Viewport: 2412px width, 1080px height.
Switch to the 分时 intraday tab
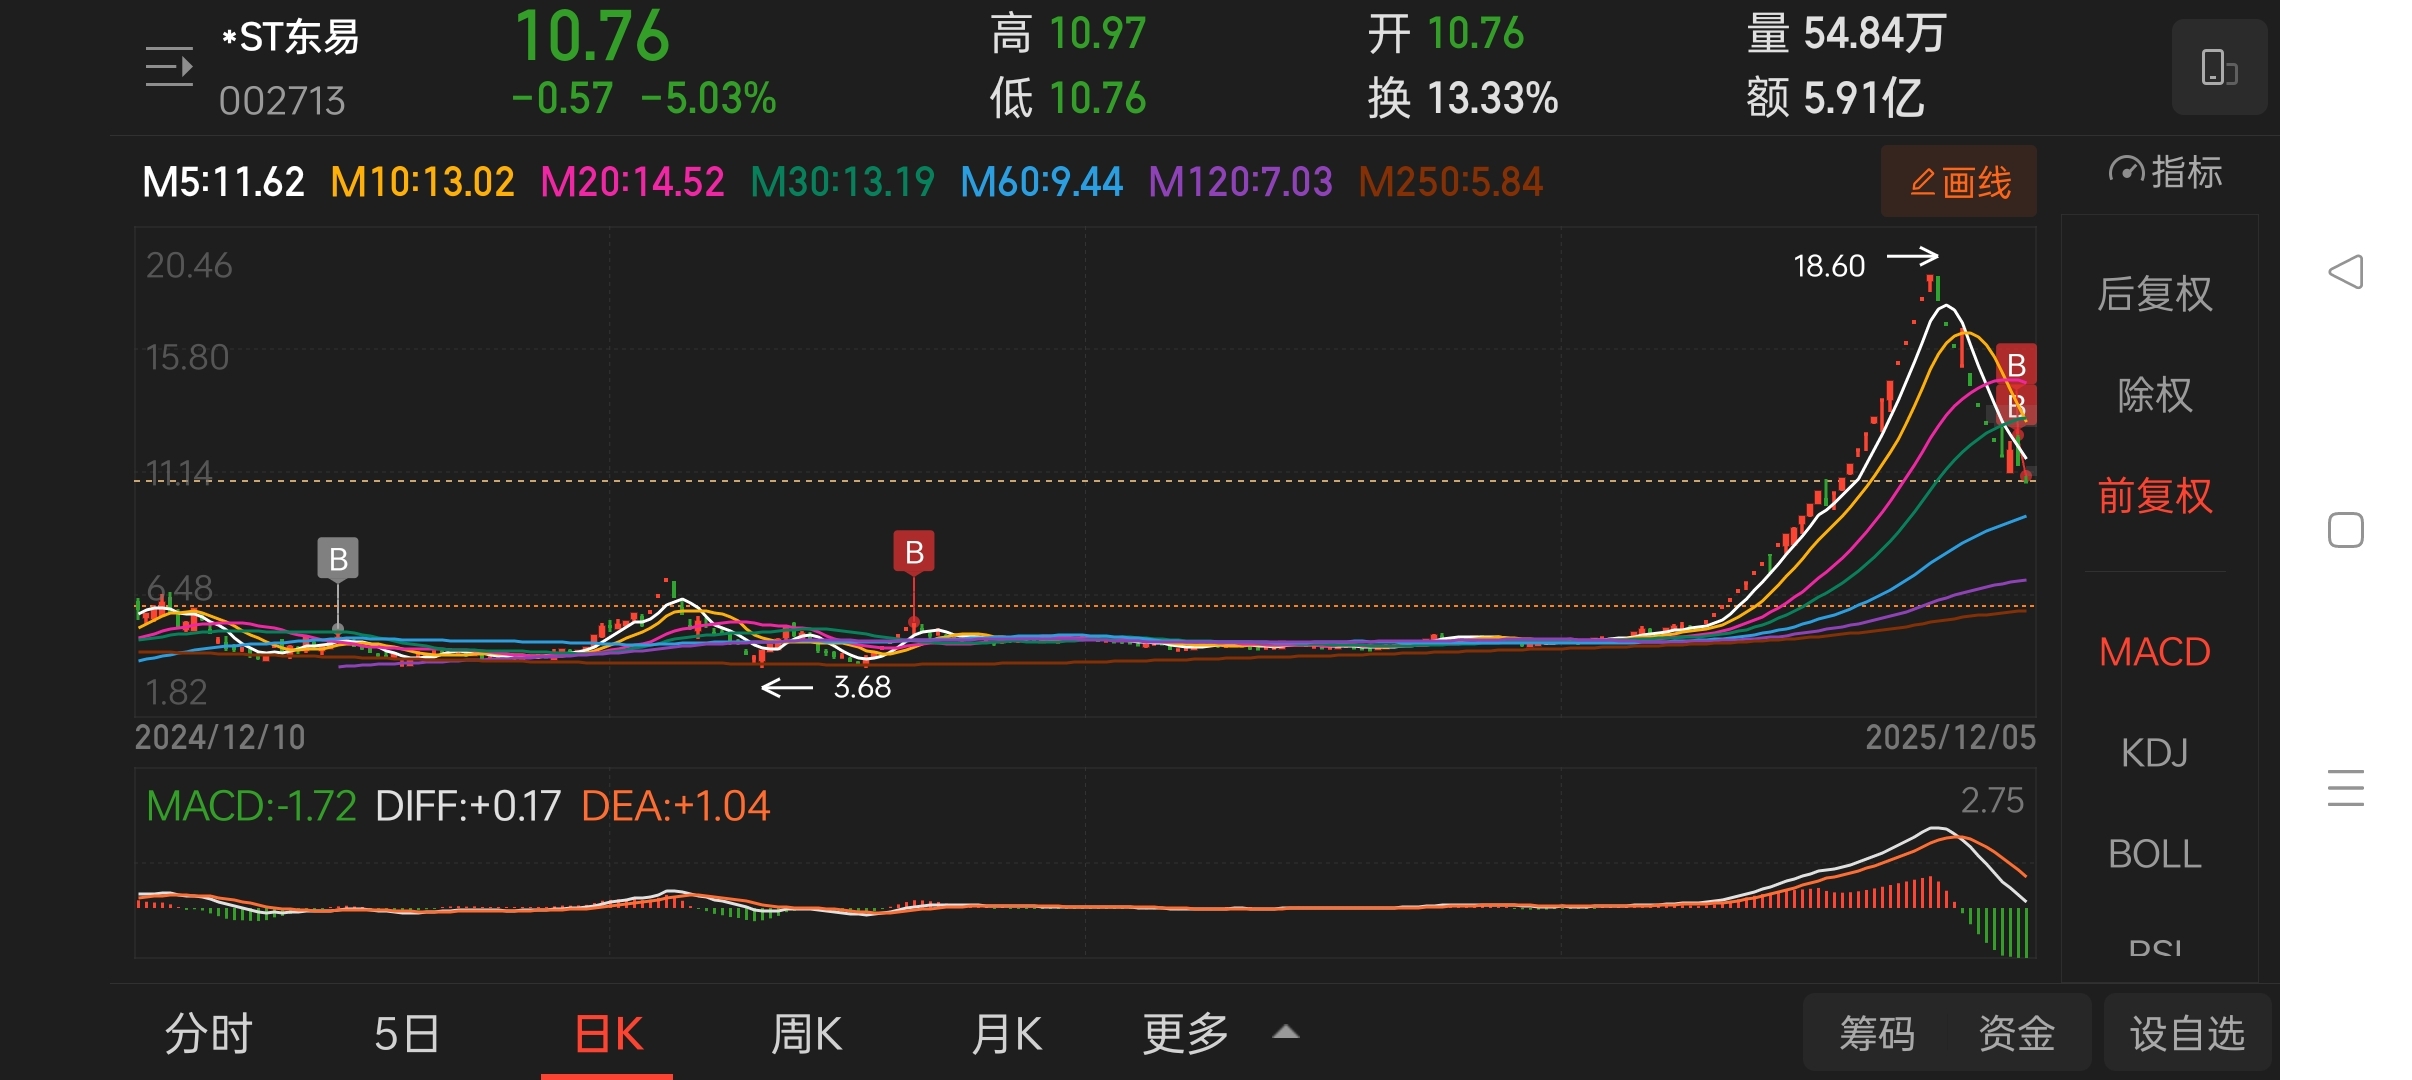click(x=208, y=1033)
